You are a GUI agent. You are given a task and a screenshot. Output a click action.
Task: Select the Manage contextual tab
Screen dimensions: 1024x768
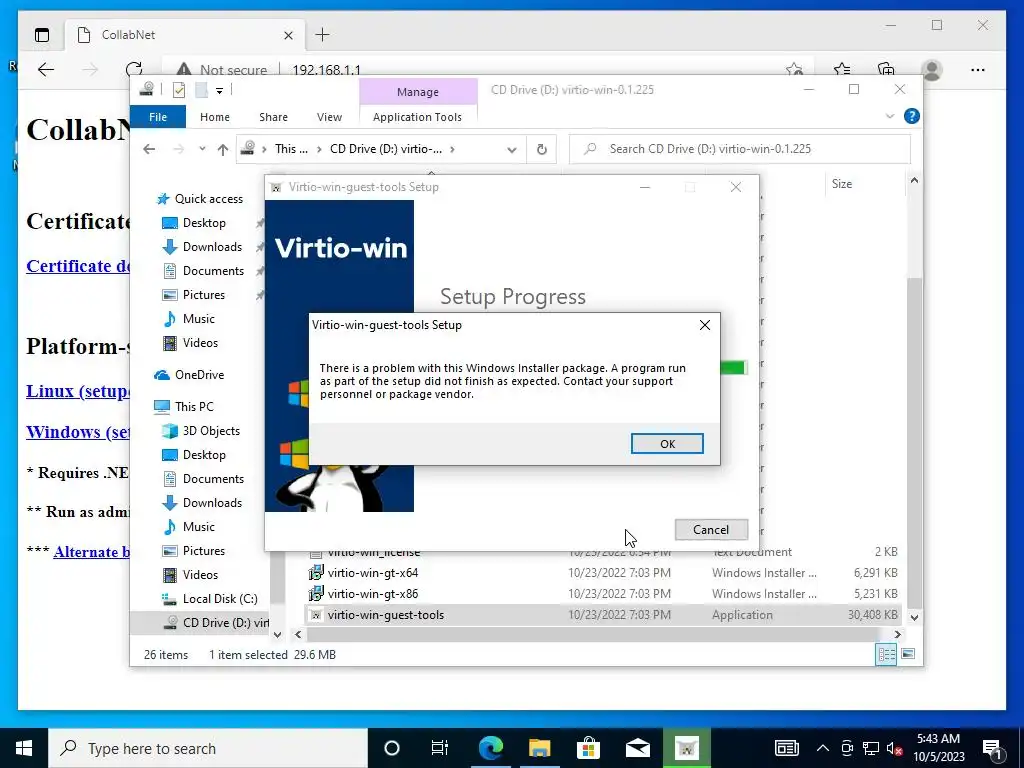418,92
